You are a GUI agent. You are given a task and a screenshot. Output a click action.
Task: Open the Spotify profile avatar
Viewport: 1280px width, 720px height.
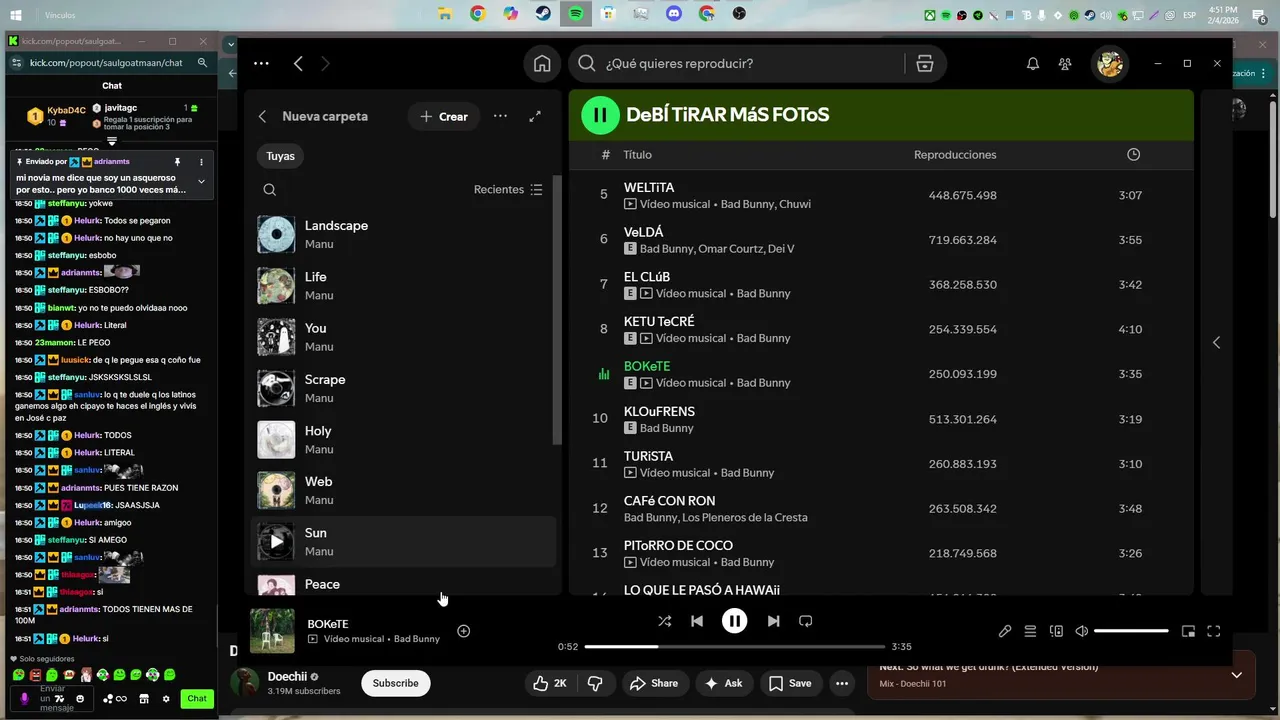click(1109, 64)
